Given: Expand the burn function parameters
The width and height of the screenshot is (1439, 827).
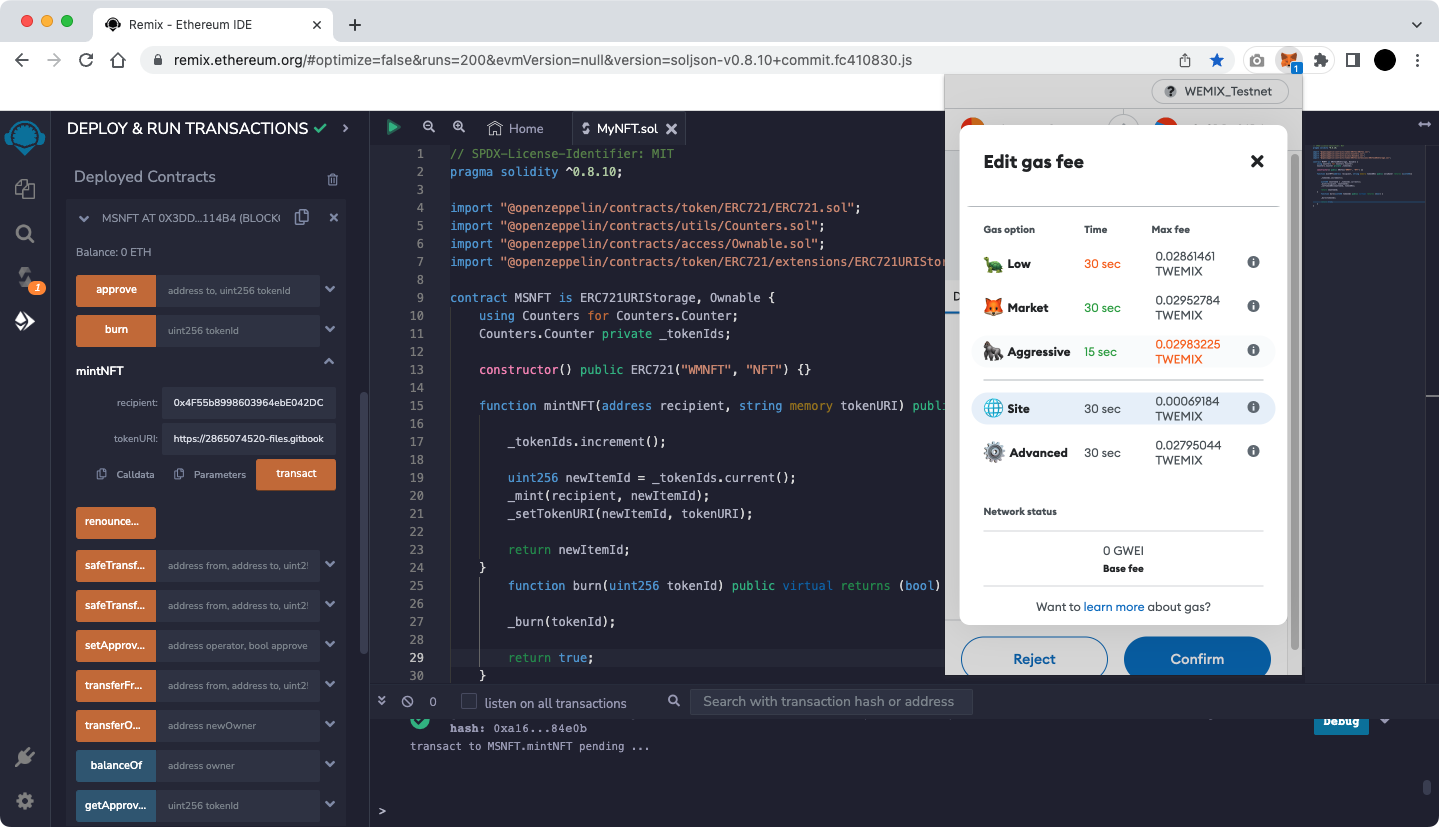Looking at the screenshot, I should (x=330, y=329).
